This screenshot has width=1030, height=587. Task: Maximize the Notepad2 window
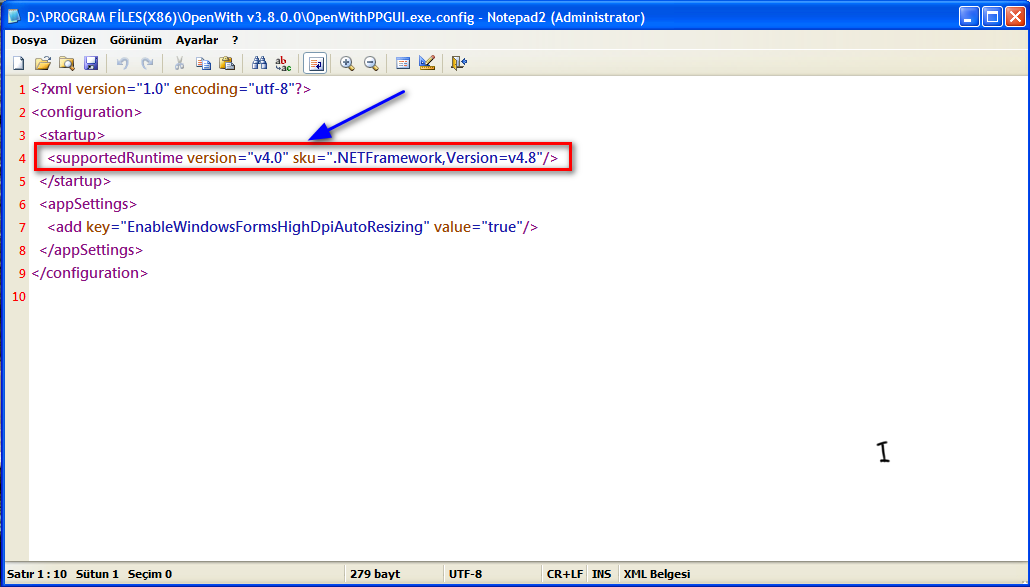[992, 16]
